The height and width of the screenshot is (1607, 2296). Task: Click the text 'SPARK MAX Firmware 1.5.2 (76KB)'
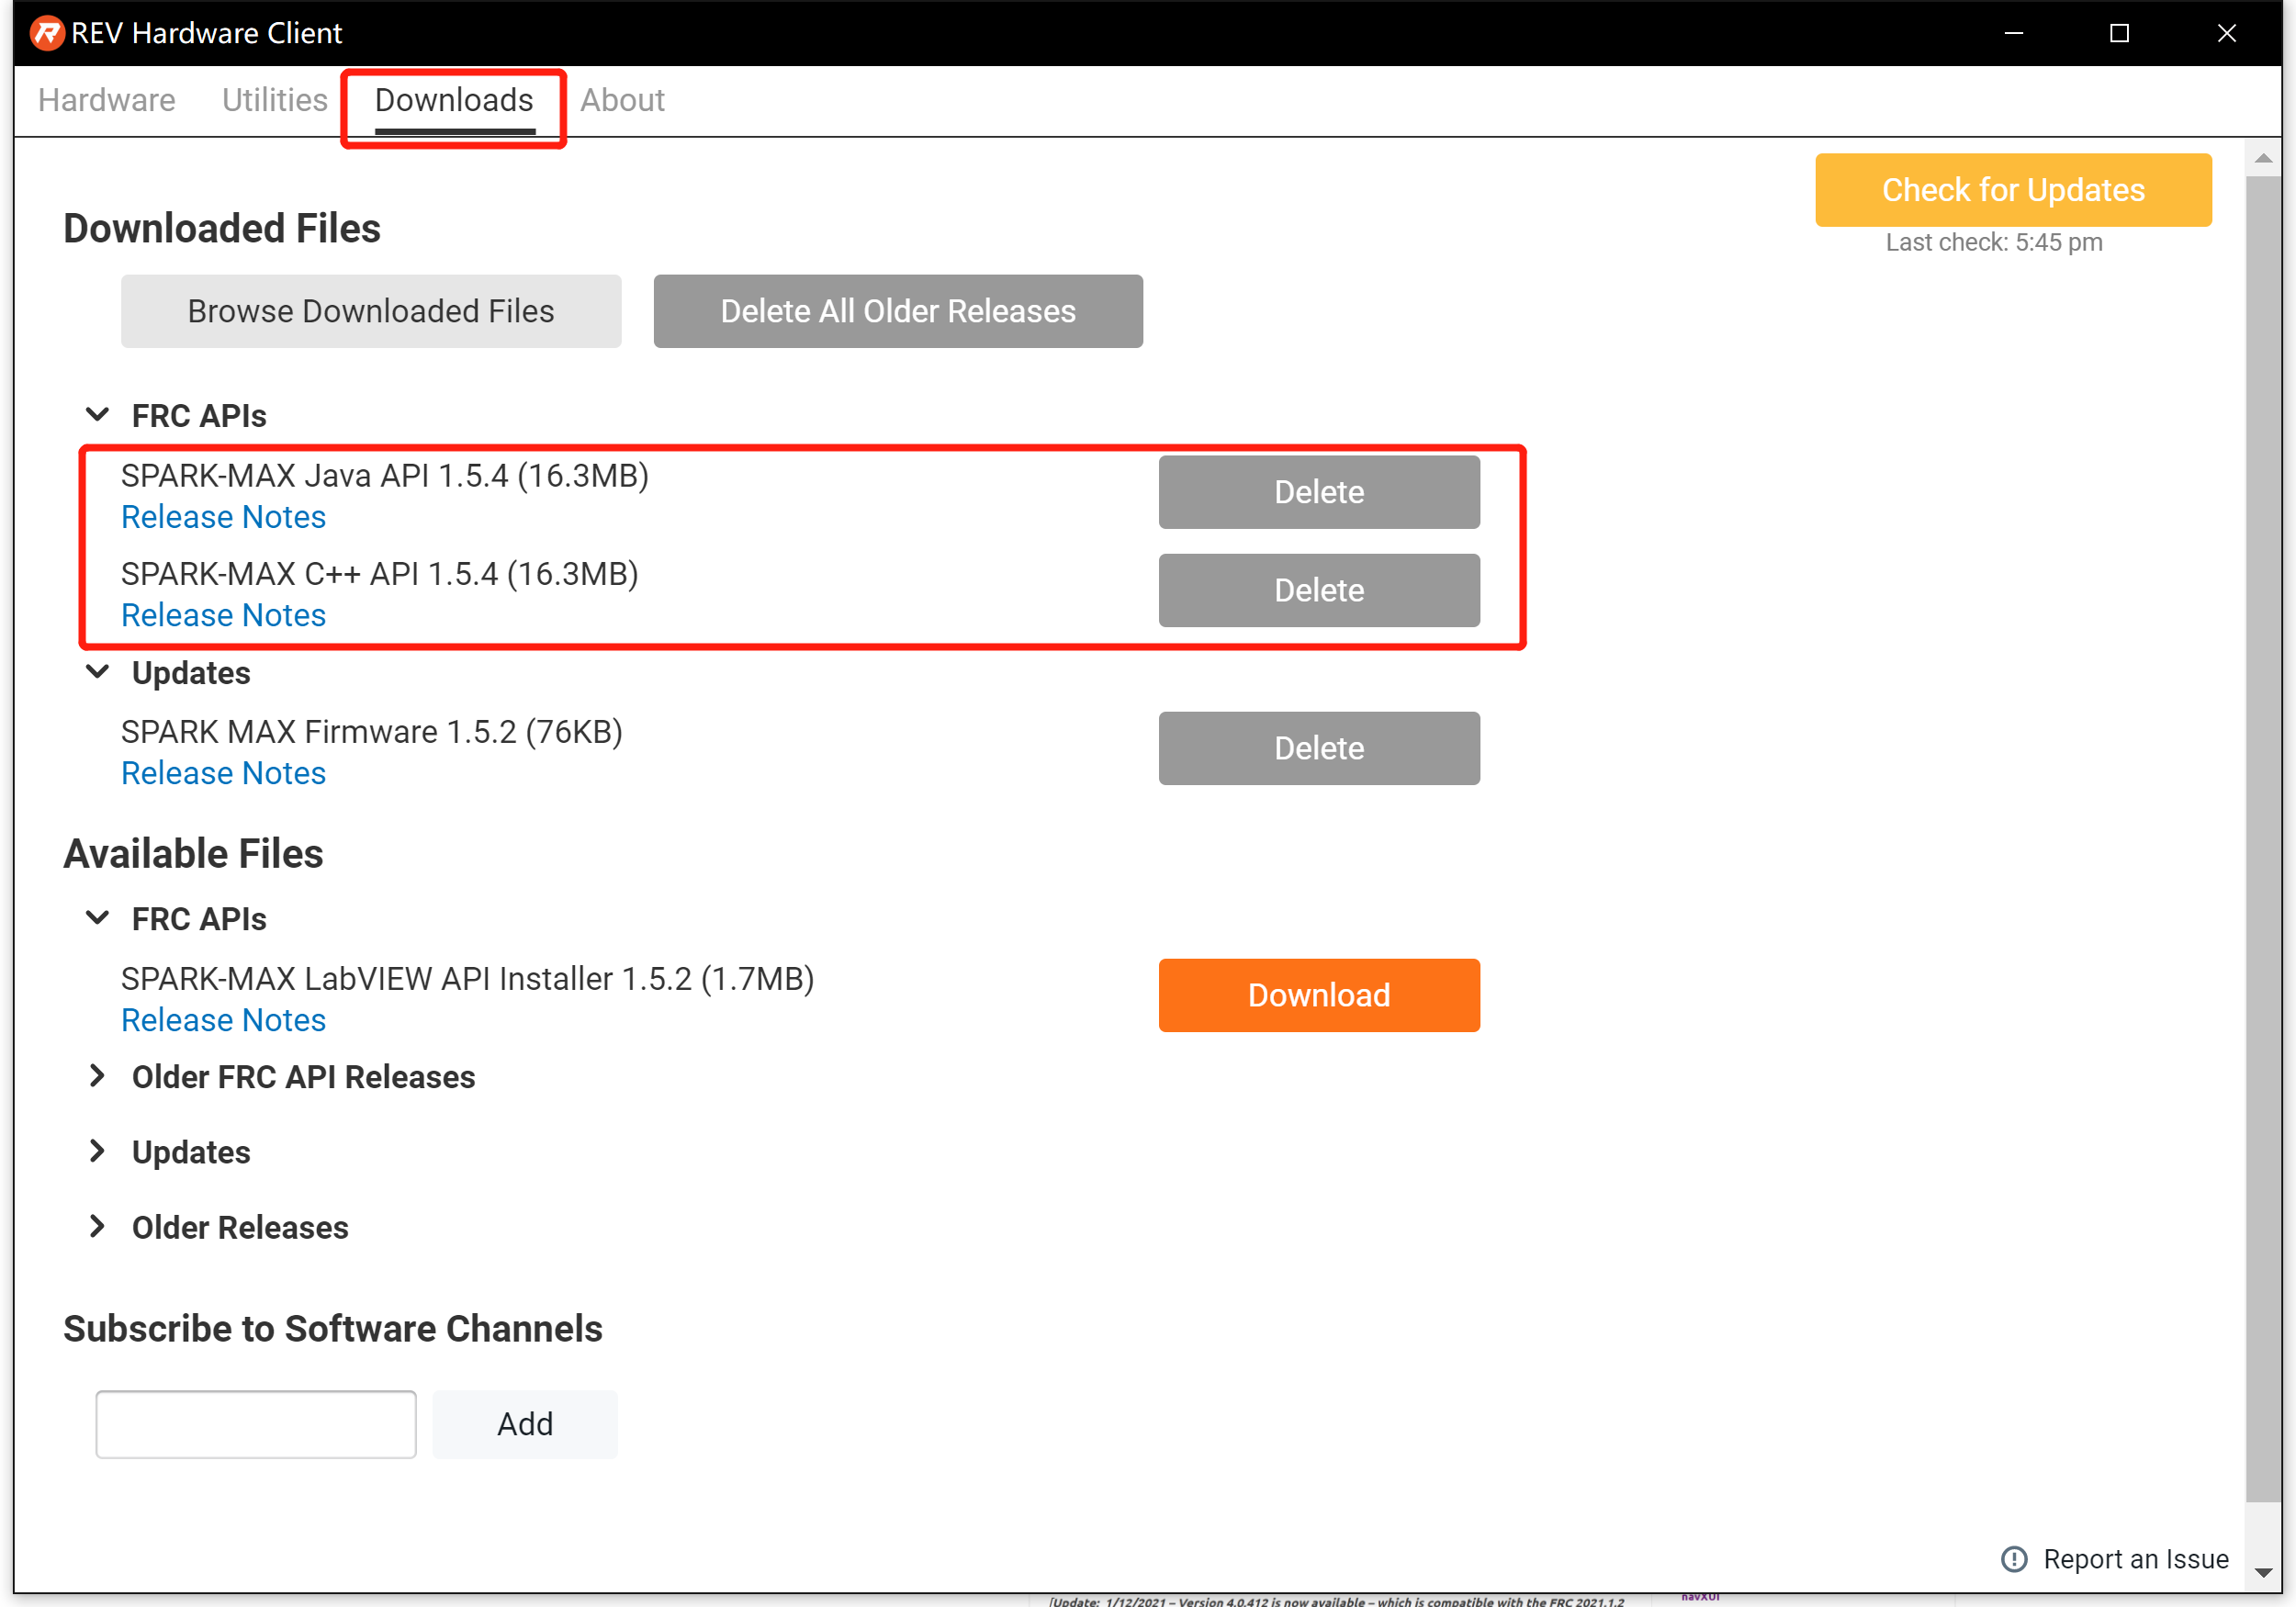[x=372, y=731]
